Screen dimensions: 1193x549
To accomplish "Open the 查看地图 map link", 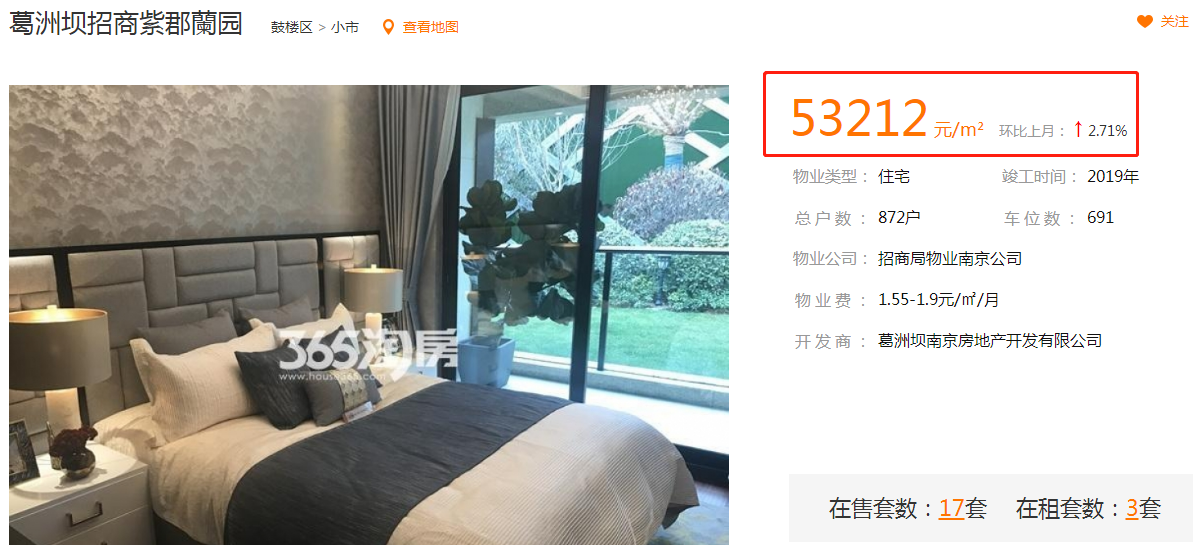I will tap(431, 27).
